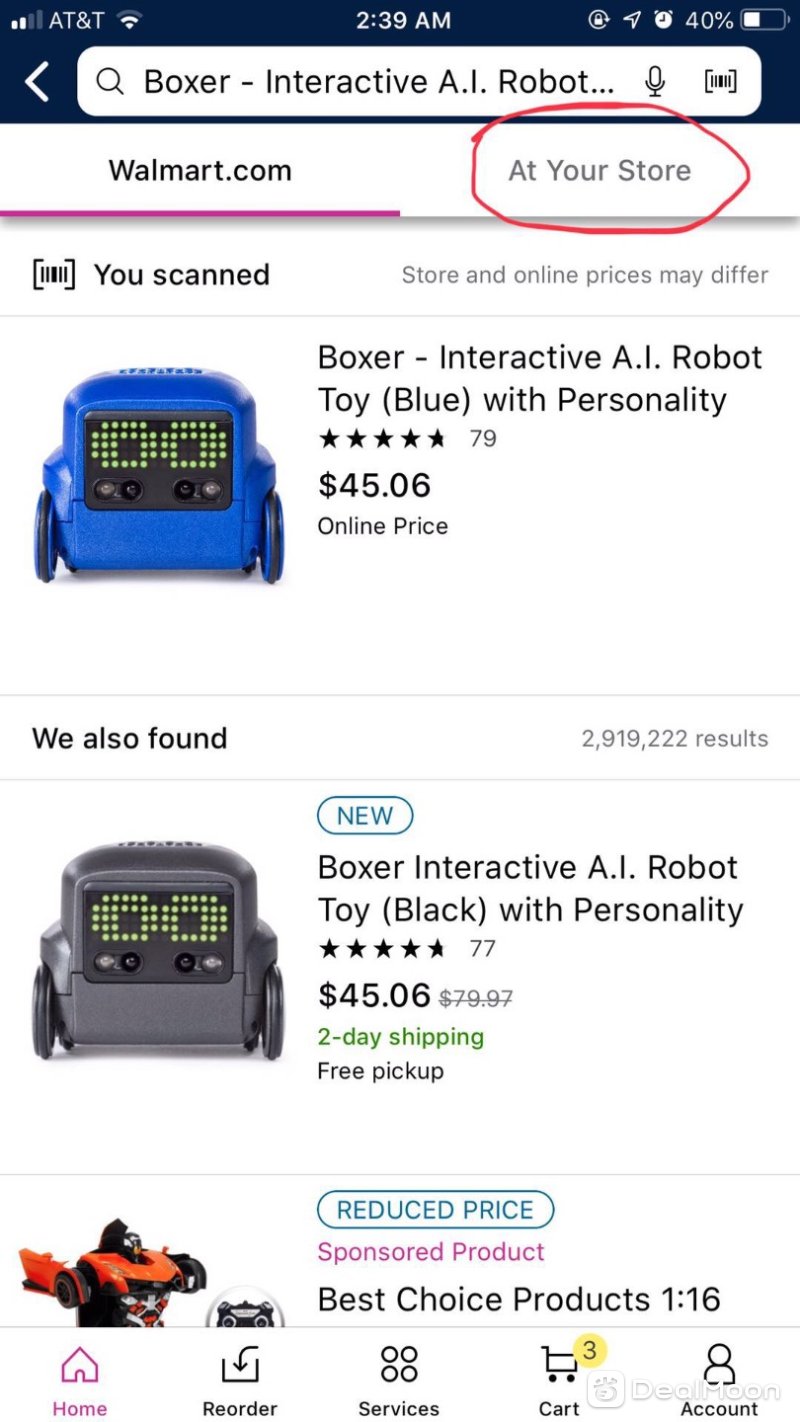Open the Services menu
800x1422 pixels.
pos(399,1380)
